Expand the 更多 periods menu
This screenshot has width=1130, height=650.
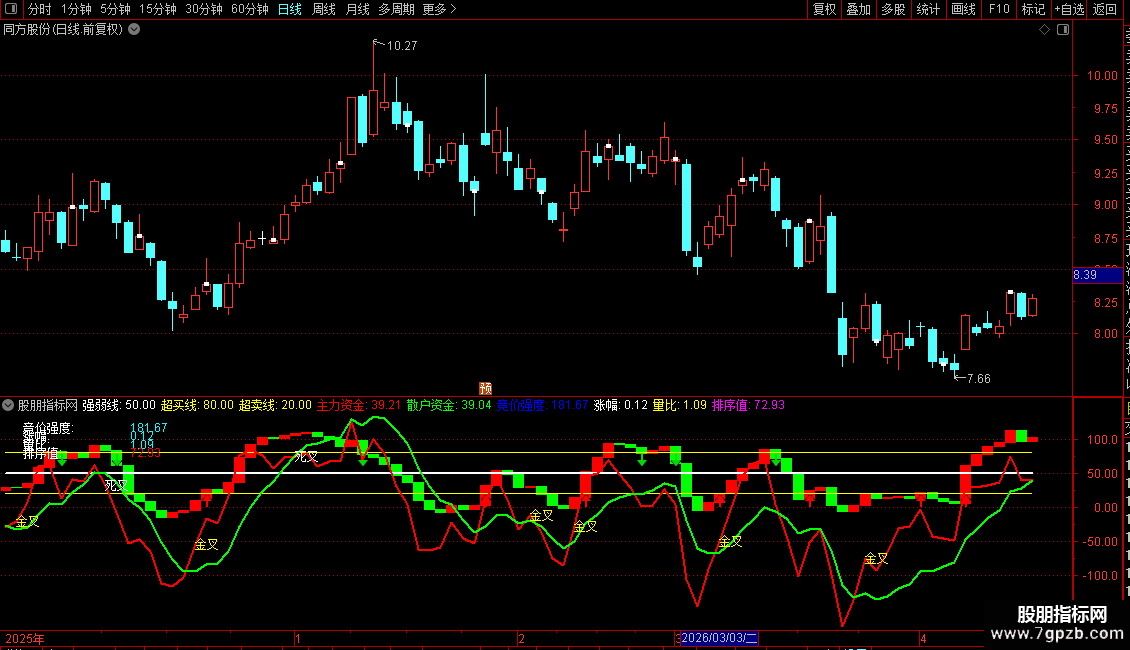click(x=439, y=9)
